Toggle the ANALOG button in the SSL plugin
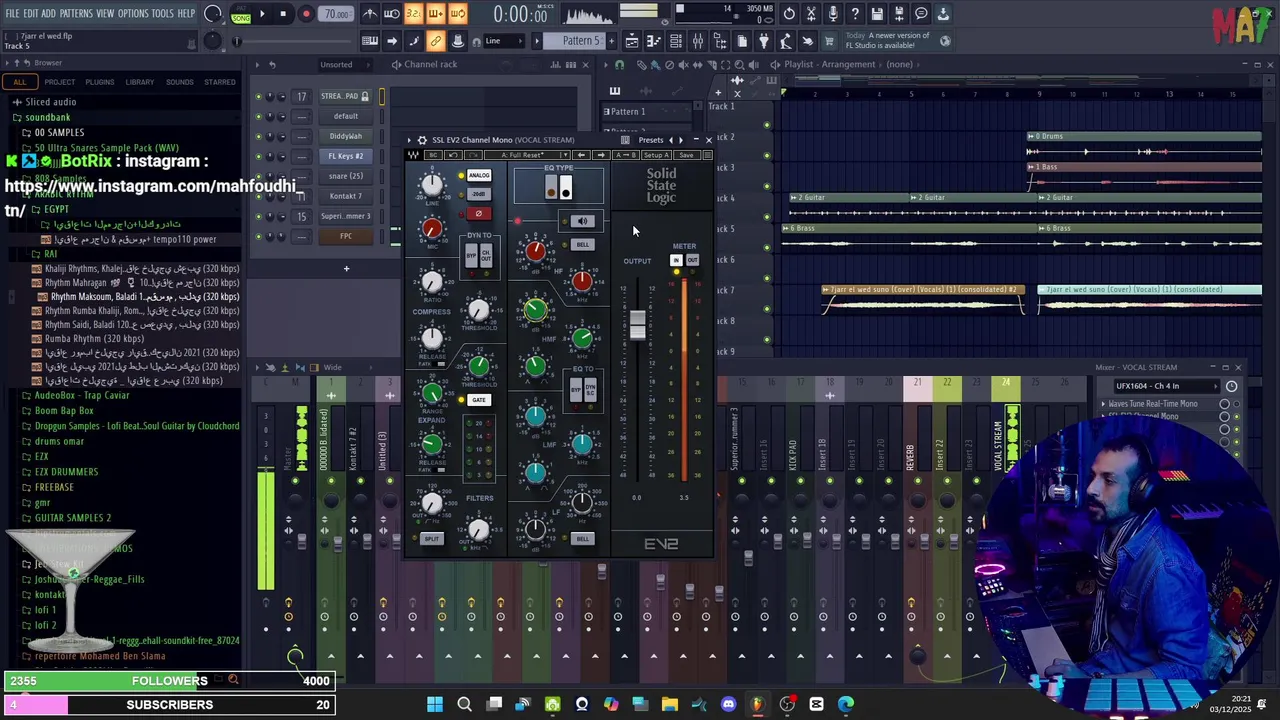 pos(479,176)
